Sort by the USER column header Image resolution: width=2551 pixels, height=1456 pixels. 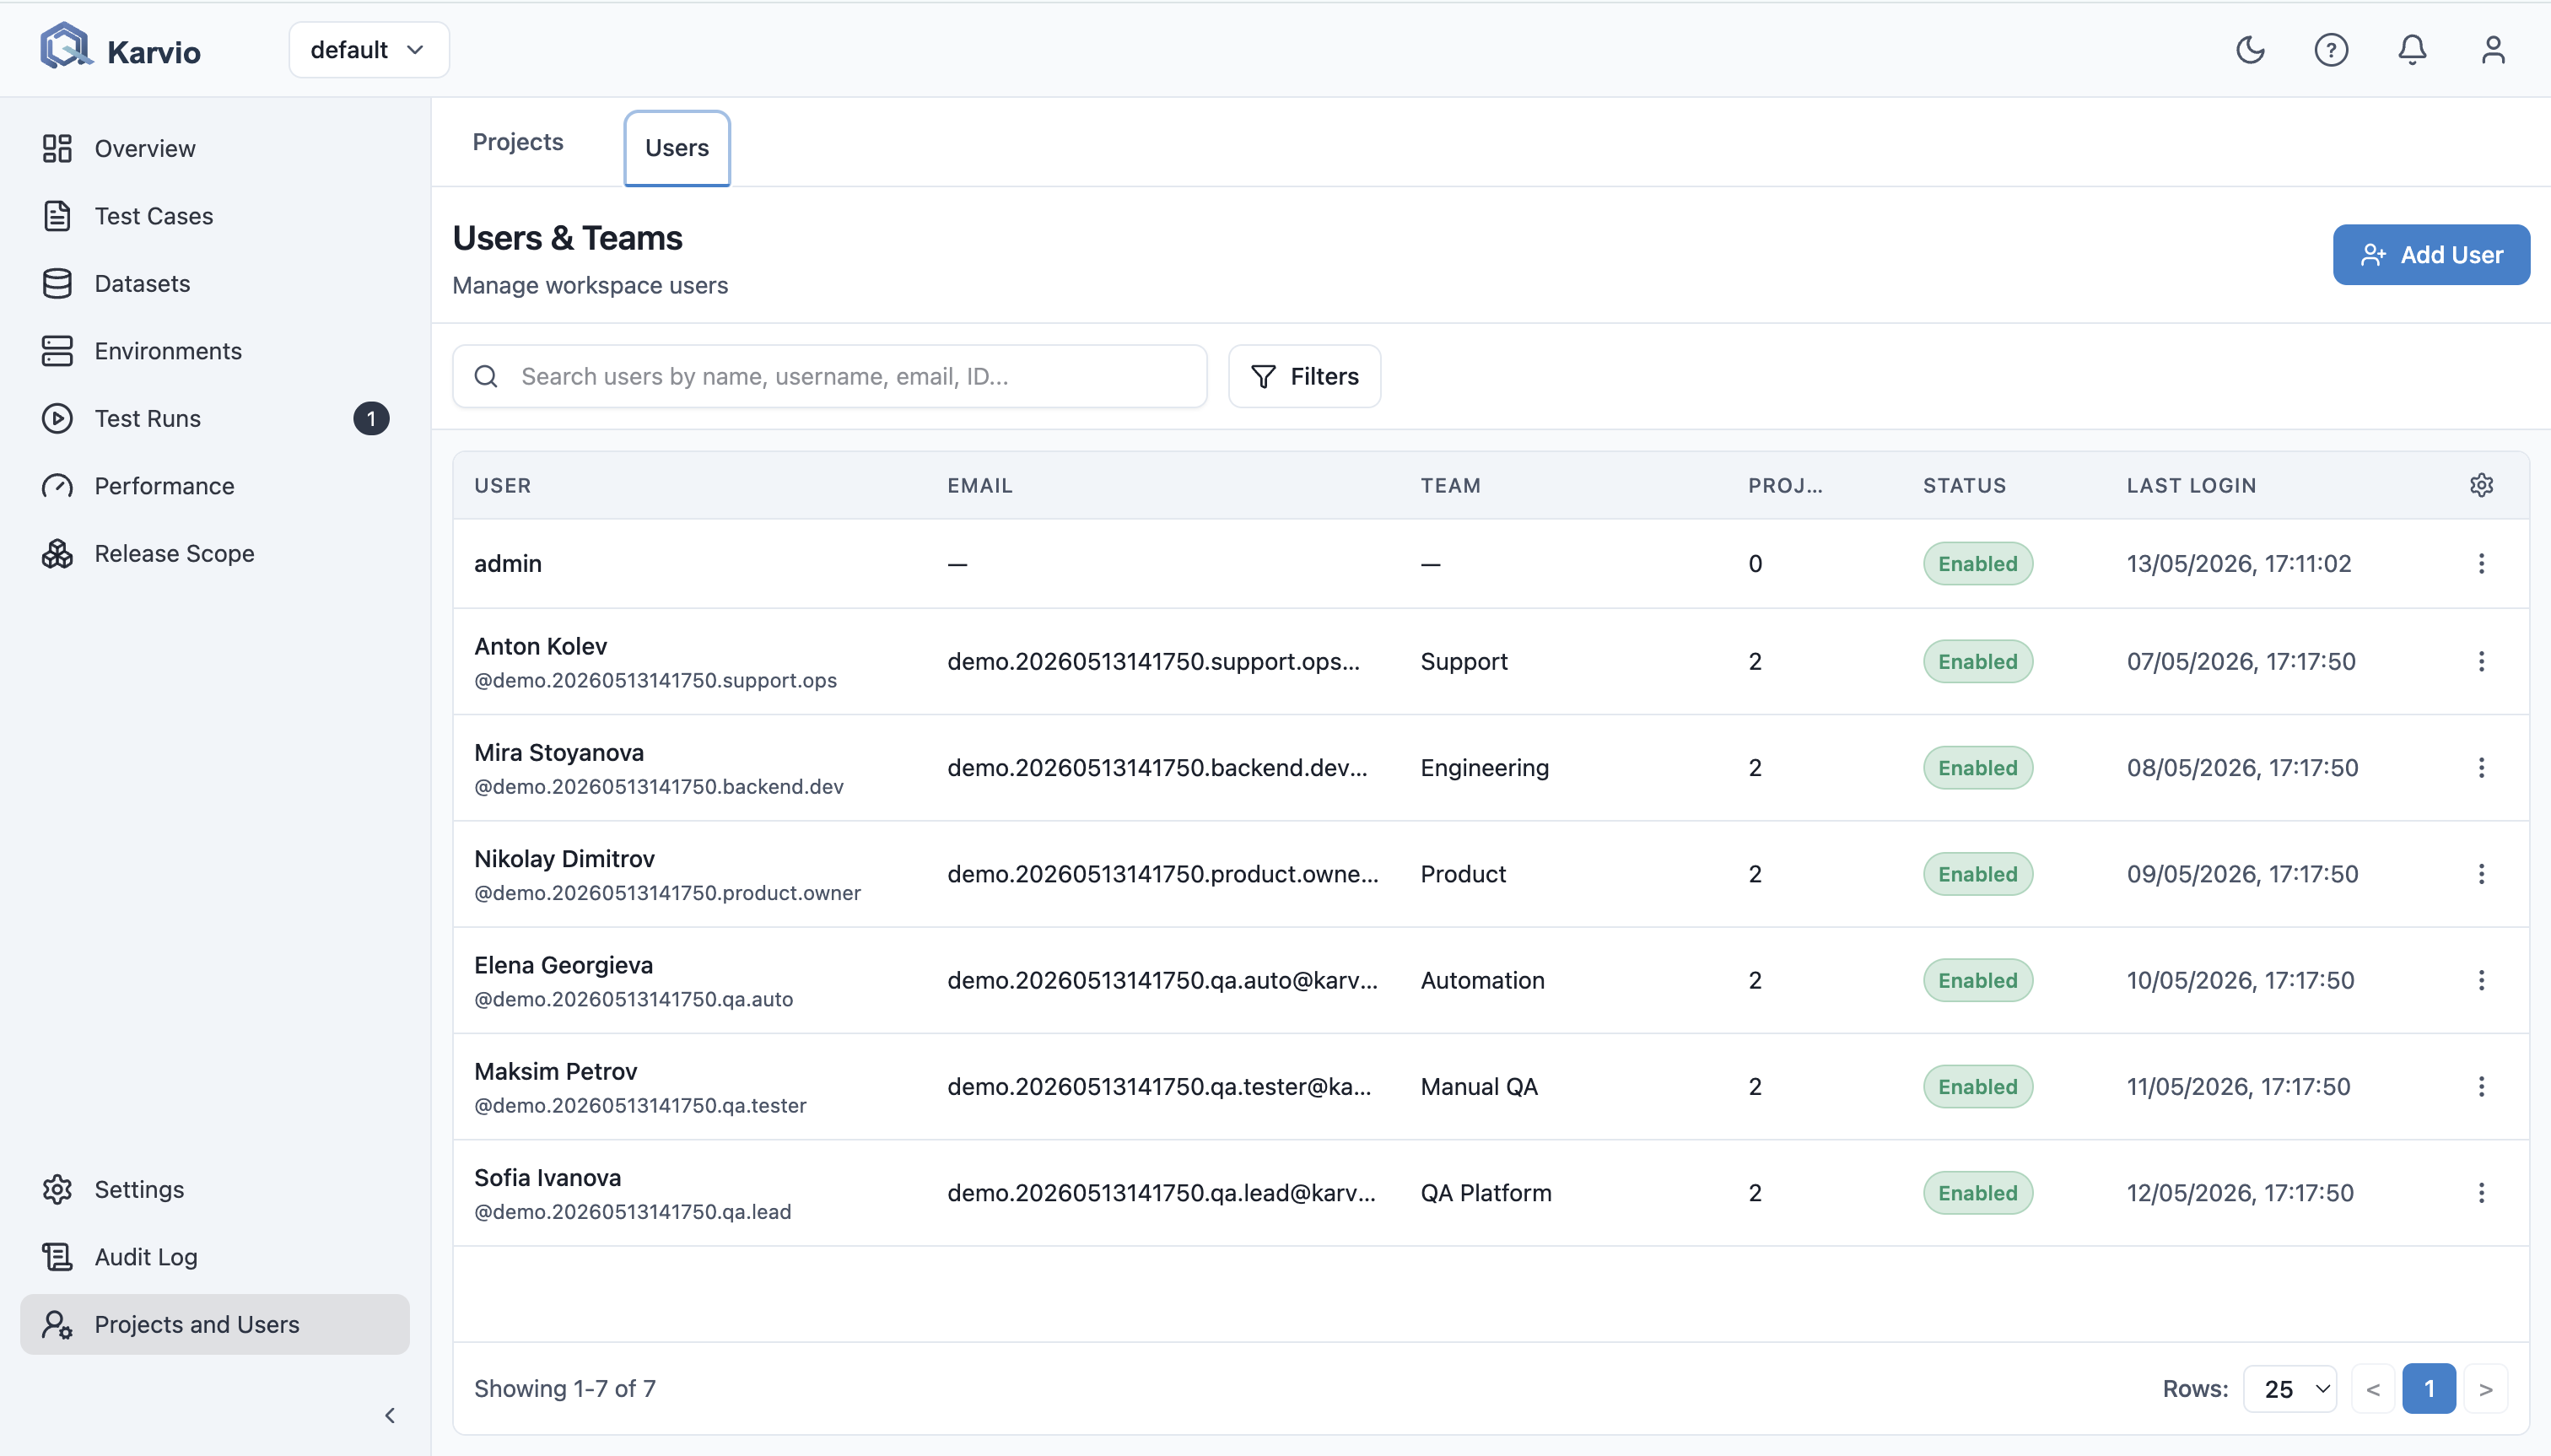click(x=503, y=485)
